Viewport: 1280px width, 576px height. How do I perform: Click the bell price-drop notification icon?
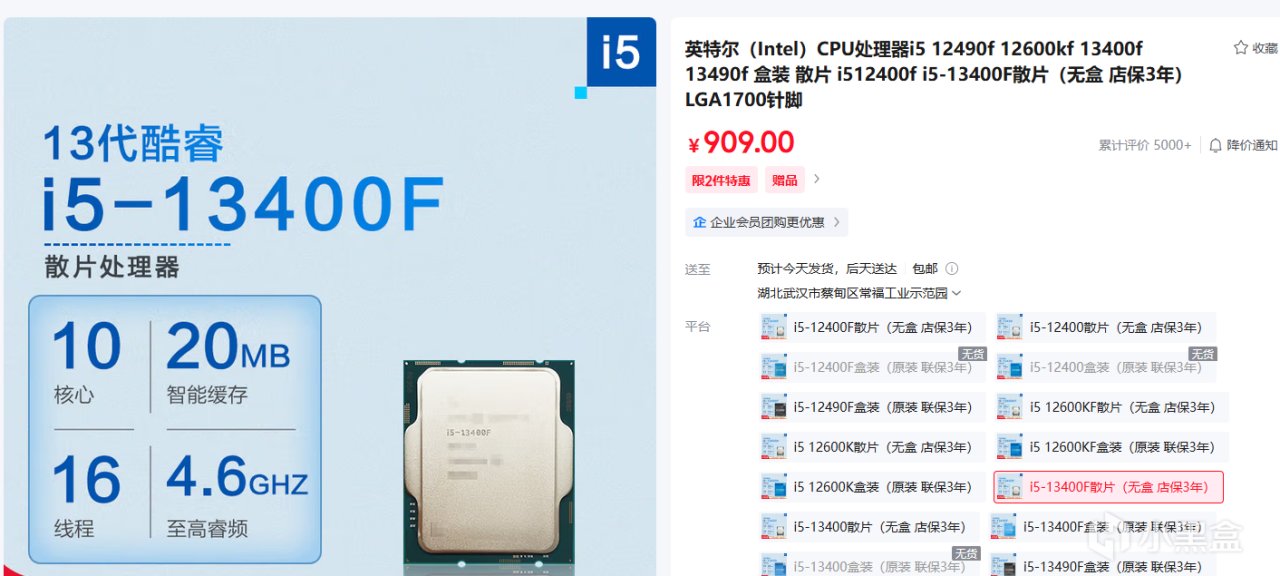[1216, 145]
